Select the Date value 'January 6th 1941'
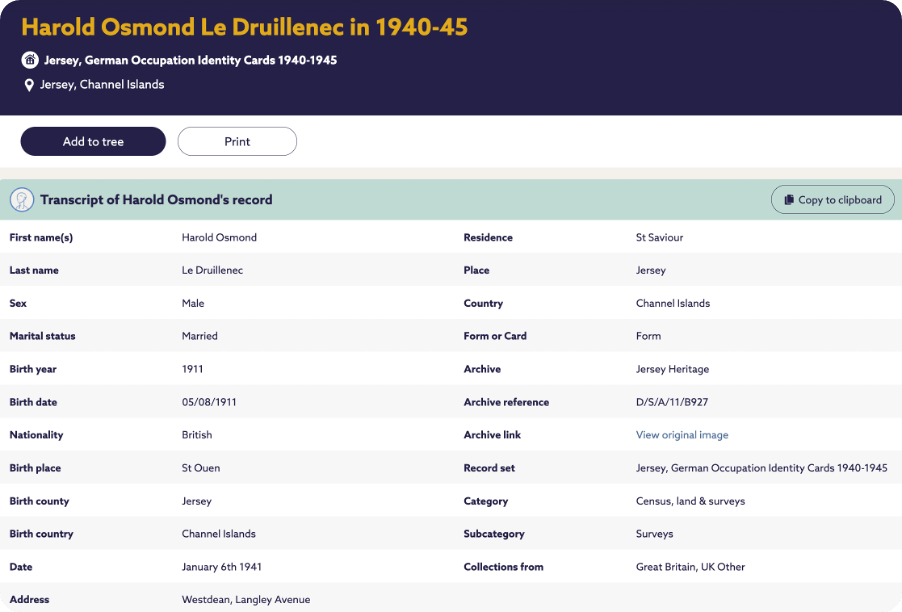The width and height of the screenshot is (902, 612). [x=221, y=567]
